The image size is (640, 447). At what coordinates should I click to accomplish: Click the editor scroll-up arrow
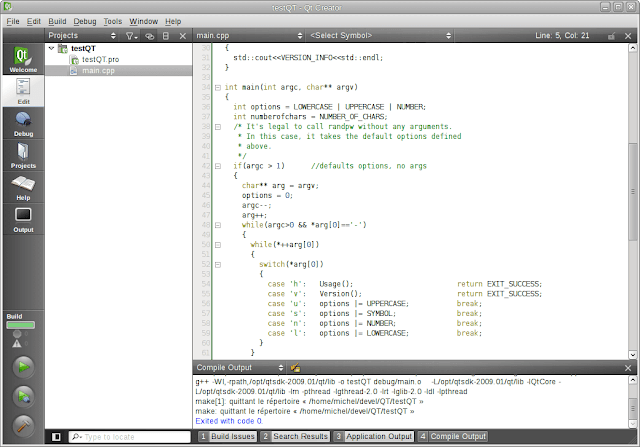pos(633,48)
